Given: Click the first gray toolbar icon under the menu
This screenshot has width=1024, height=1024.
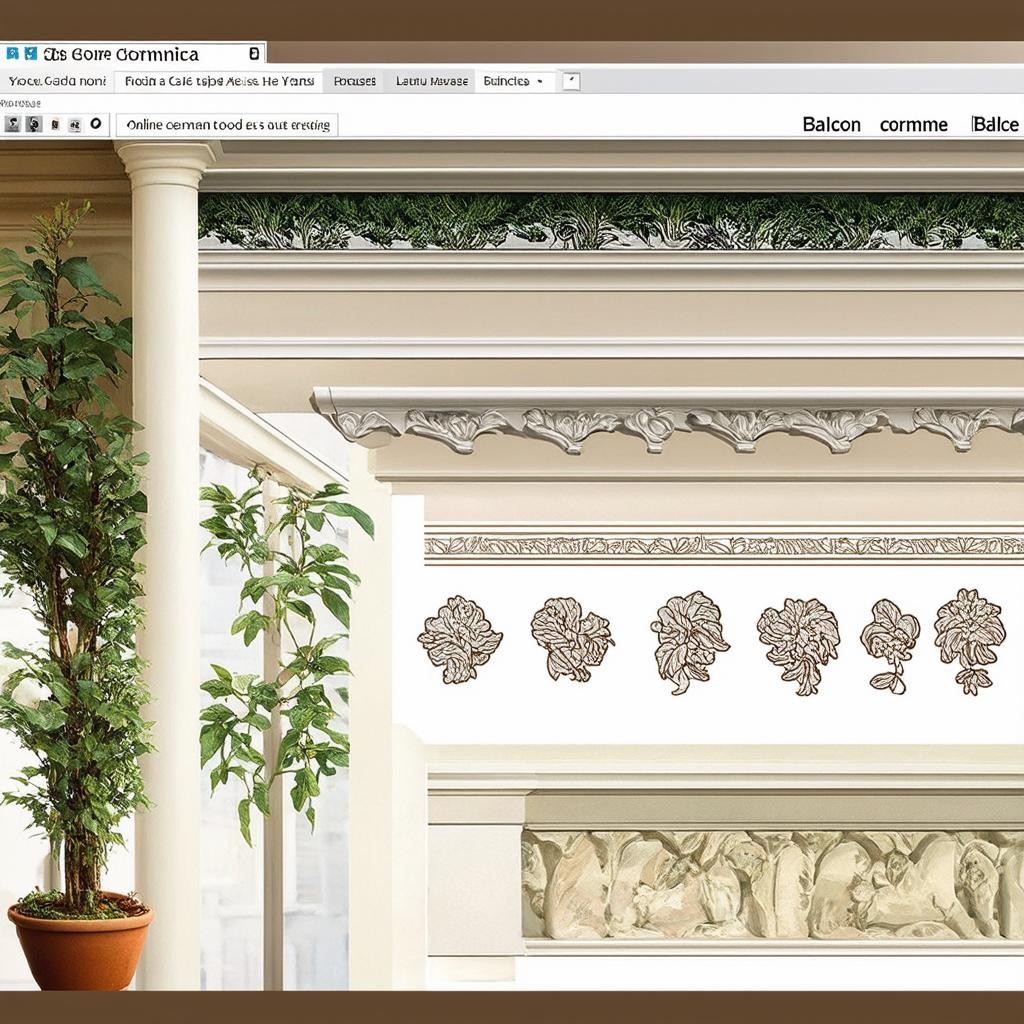Looking at the screenshot, I should (x=12, y=124).
